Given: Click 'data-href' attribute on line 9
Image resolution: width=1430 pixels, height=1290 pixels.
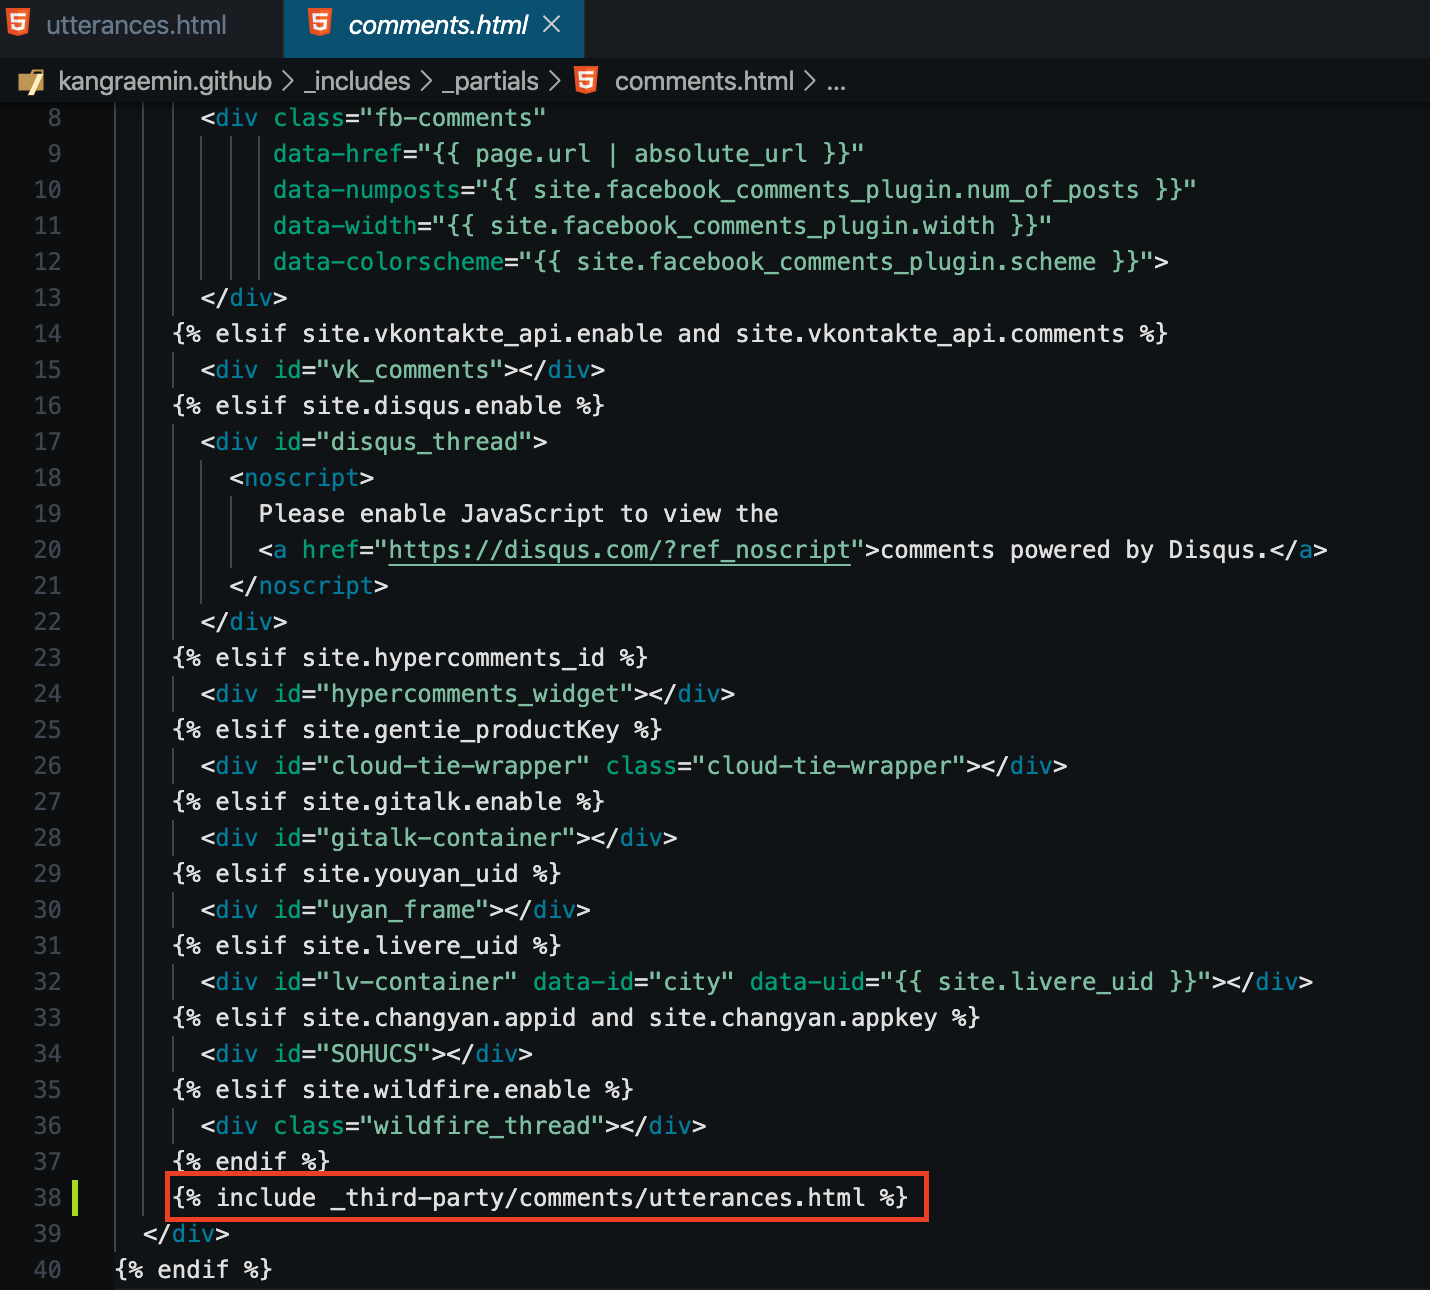Looking at the screenshot, I should tap(338, 154).
